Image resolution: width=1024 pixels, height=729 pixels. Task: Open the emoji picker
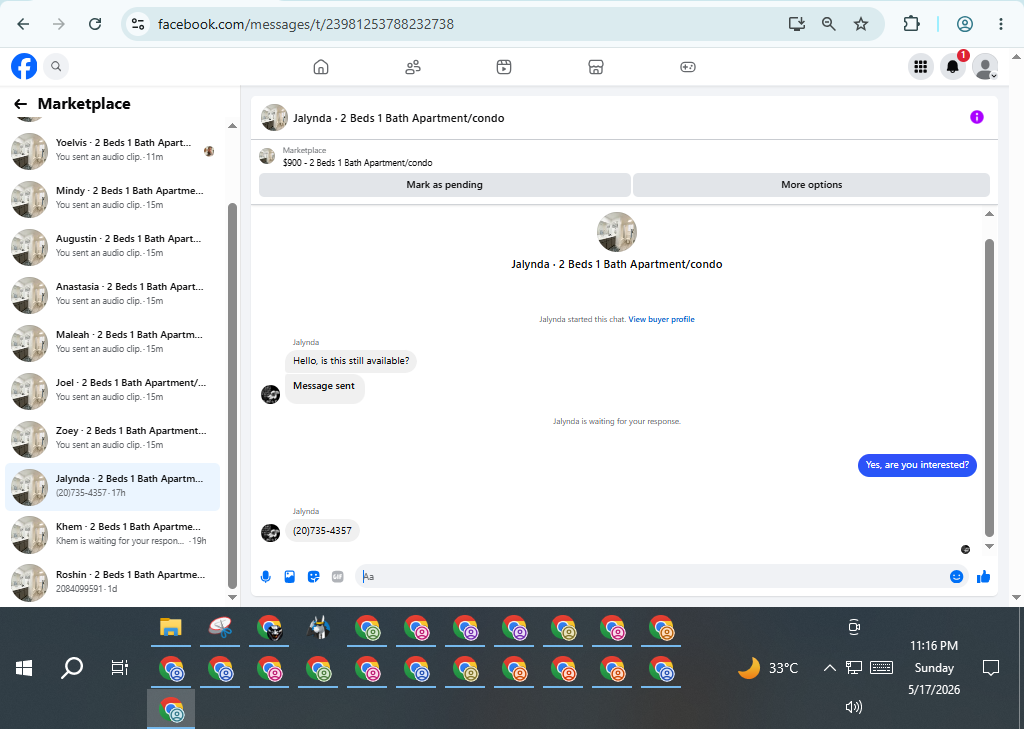pos(957,577)
